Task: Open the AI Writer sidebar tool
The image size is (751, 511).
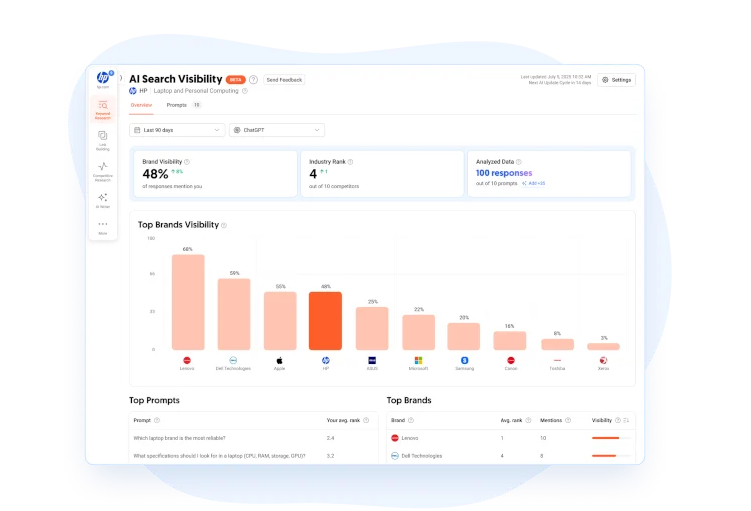Action: 102,201
